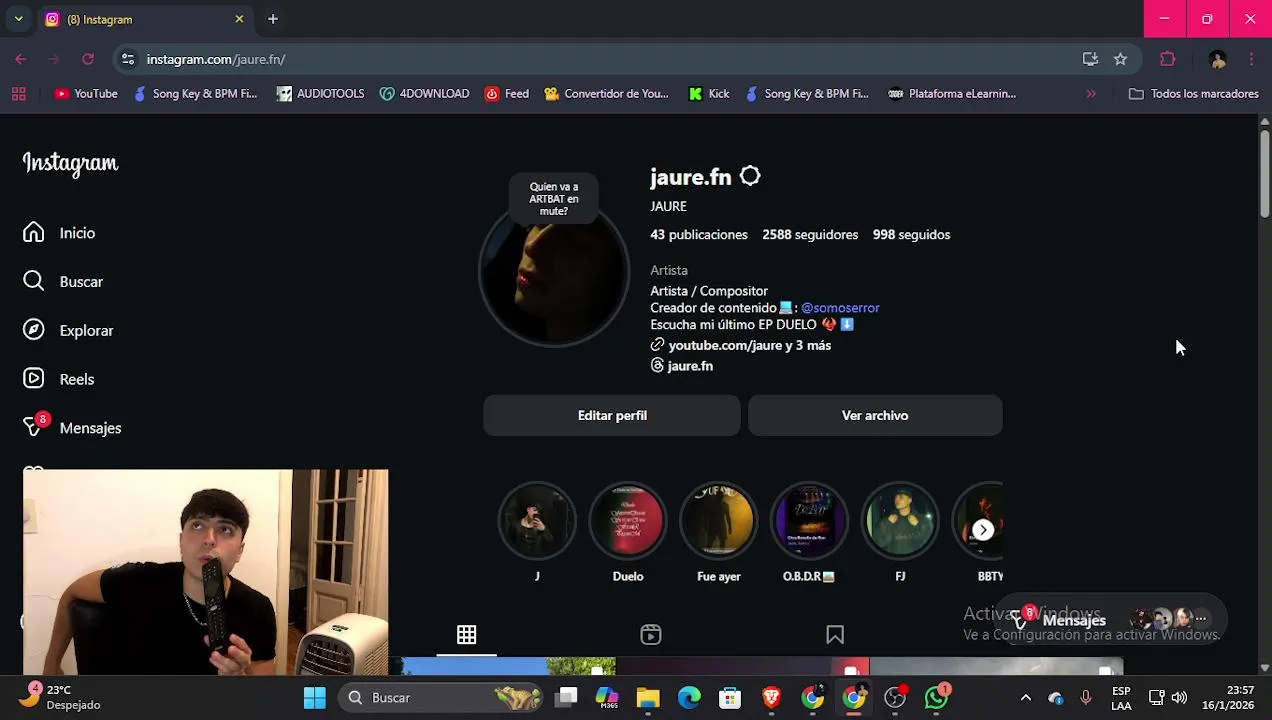Close the Instagram tab
The width and height of the screenshot is (1272, 720).
click(x=239, y=19)
